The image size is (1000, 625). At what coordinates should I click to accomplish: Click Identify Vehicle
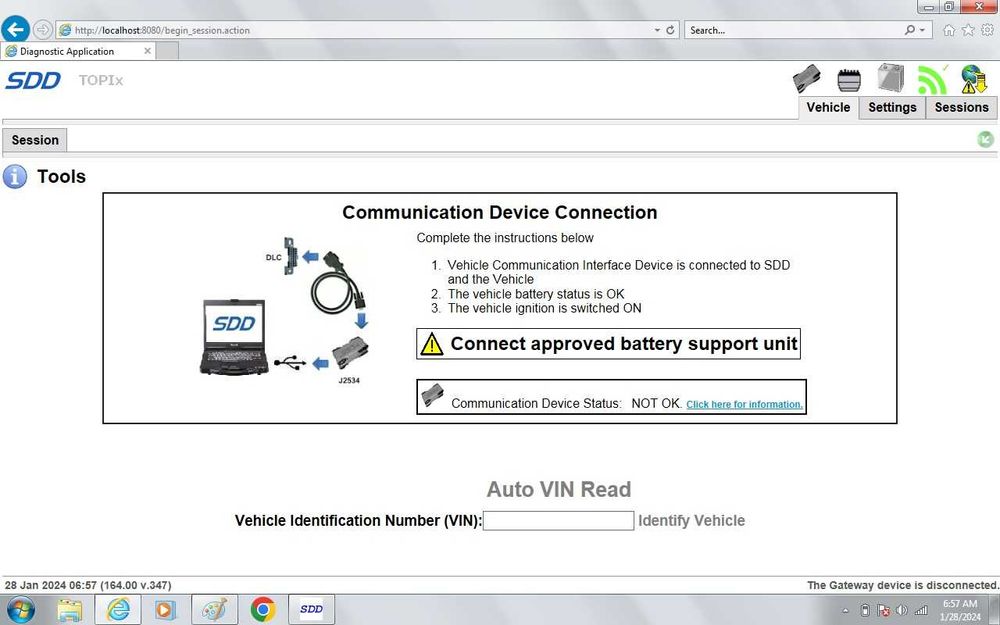[x=691, y=520]
